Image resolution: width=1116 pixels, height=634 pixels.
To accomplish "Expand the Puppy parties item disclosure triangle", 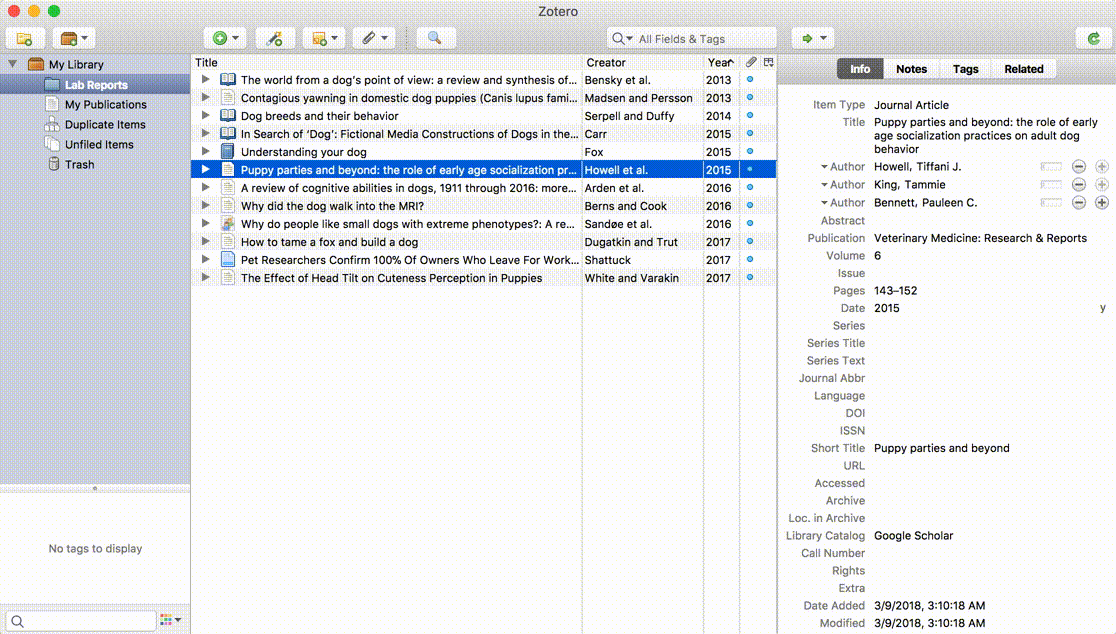I will [x=205, y=169].
